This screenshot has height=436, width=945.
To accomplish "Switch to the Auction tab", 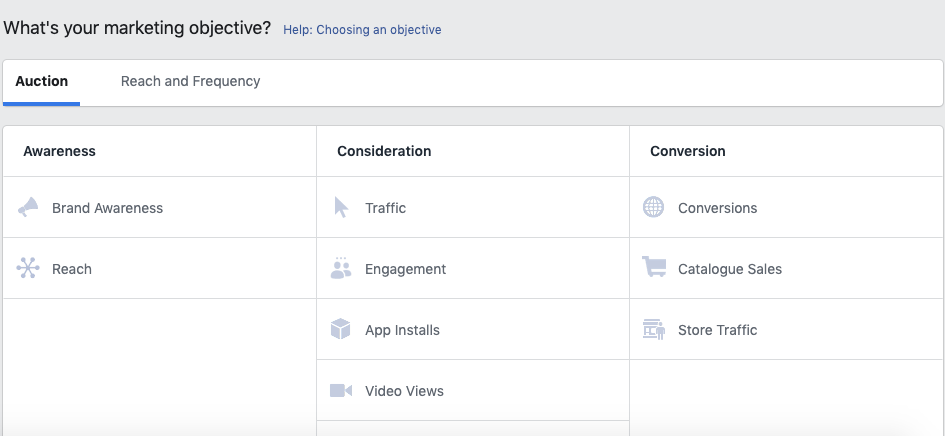I will tap(42, 81).
